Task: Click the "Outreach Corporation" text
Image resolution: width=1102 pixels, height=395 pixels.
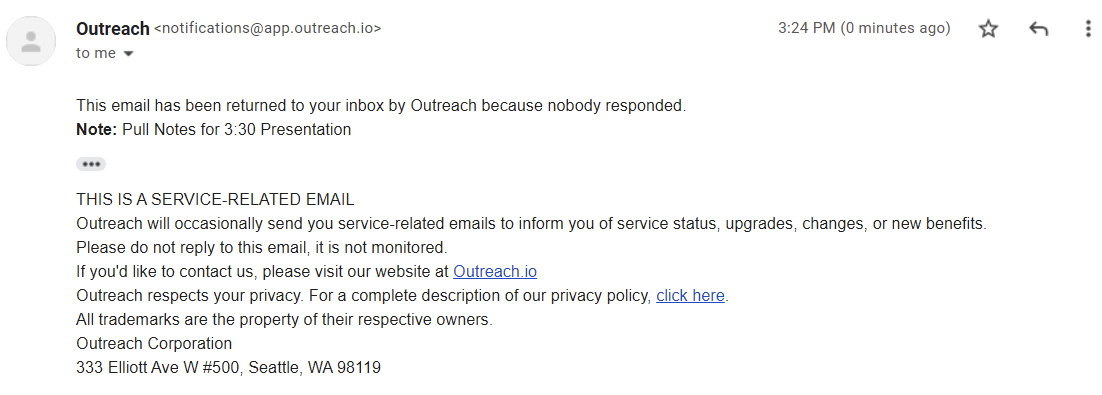Action: 154,344
